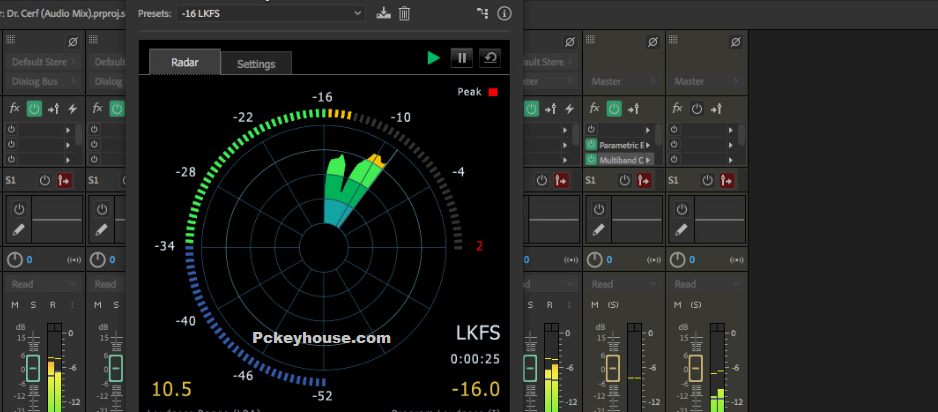
Task: Toggle the green fx power on the leftmost channel
Action: coord(34,109)
